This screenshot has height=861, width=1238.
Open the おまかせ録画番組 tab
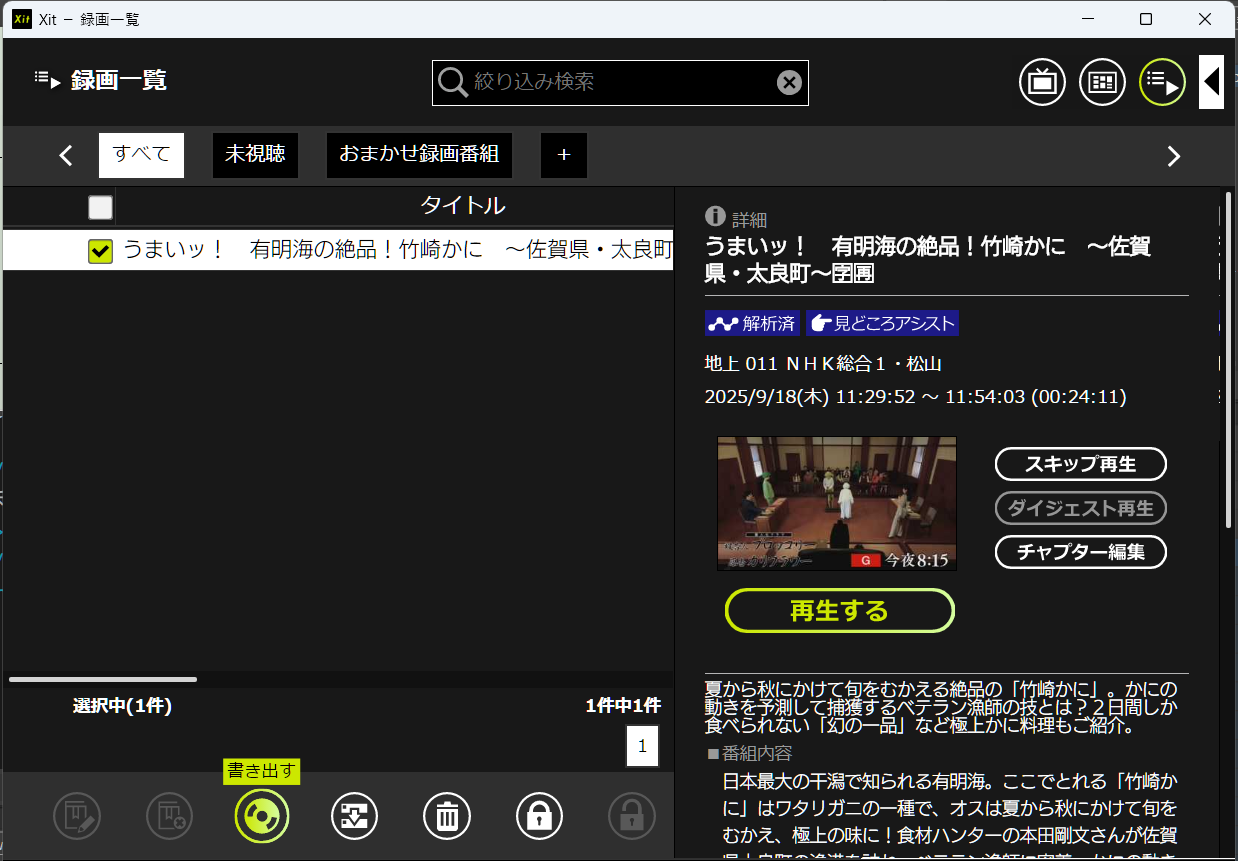[x=419, y=155]
